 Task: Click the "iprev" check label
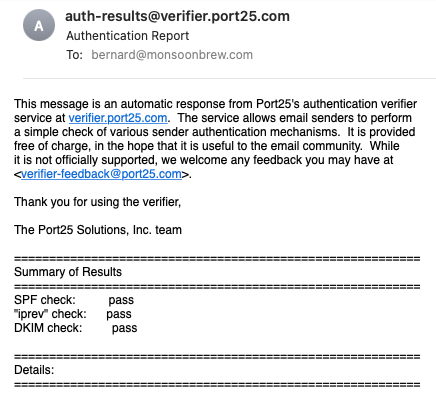pyautogui.click(x=50, y=314)
